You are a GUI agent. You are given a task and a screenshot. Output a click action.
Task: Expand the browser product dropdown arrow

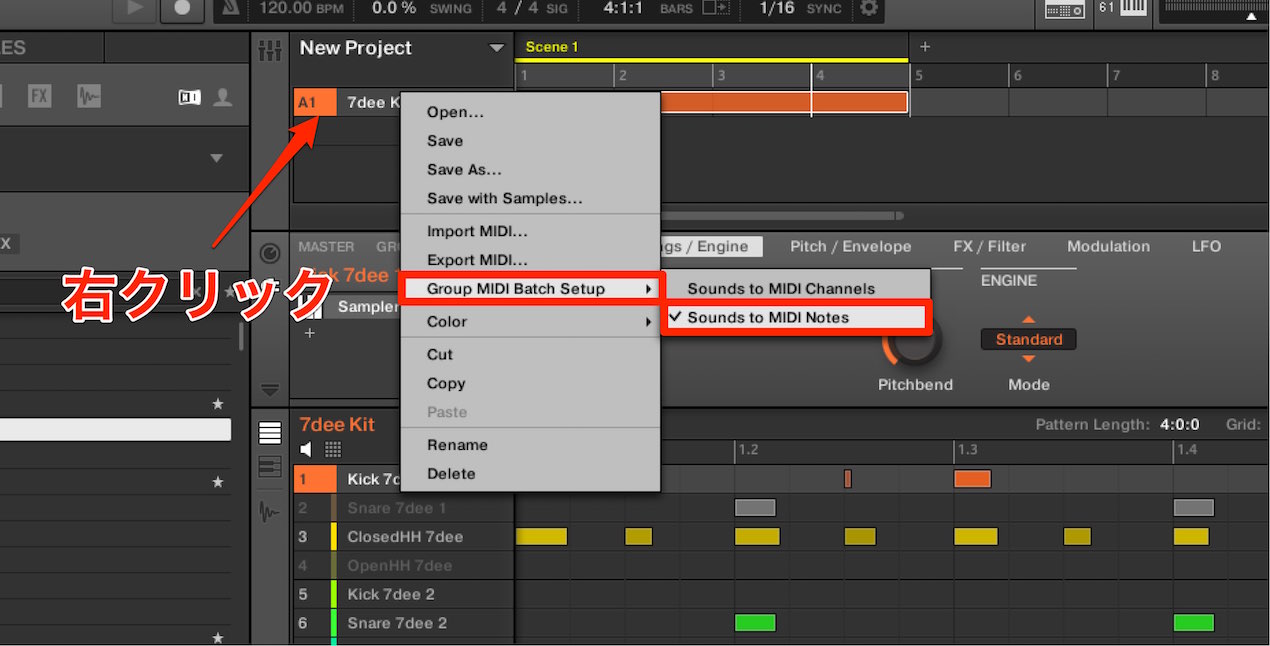pos(216,158)
